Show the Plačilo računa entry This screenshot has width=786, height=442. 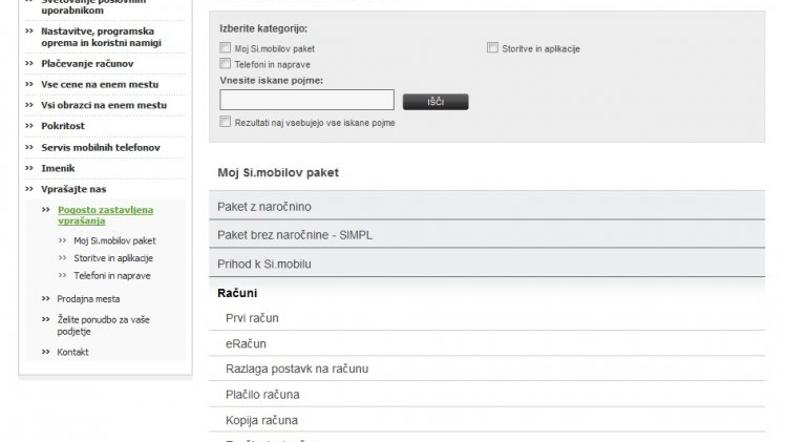click(x=262, y=394)
